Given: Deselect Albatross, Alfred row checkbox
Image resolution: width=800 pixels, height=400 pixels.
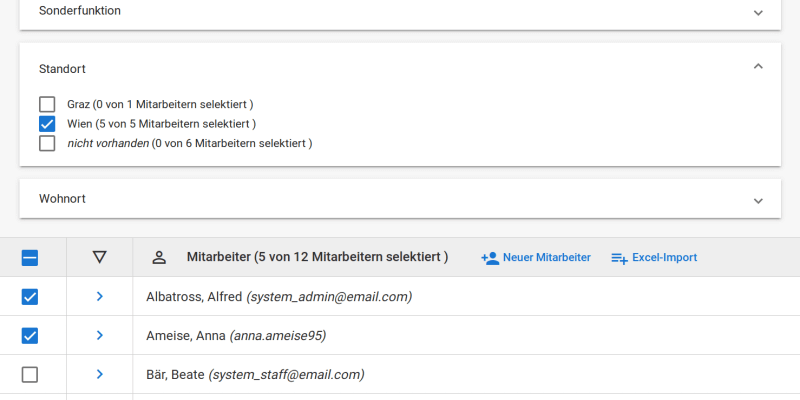Looking at the screenshot, I should click(30, 296).
